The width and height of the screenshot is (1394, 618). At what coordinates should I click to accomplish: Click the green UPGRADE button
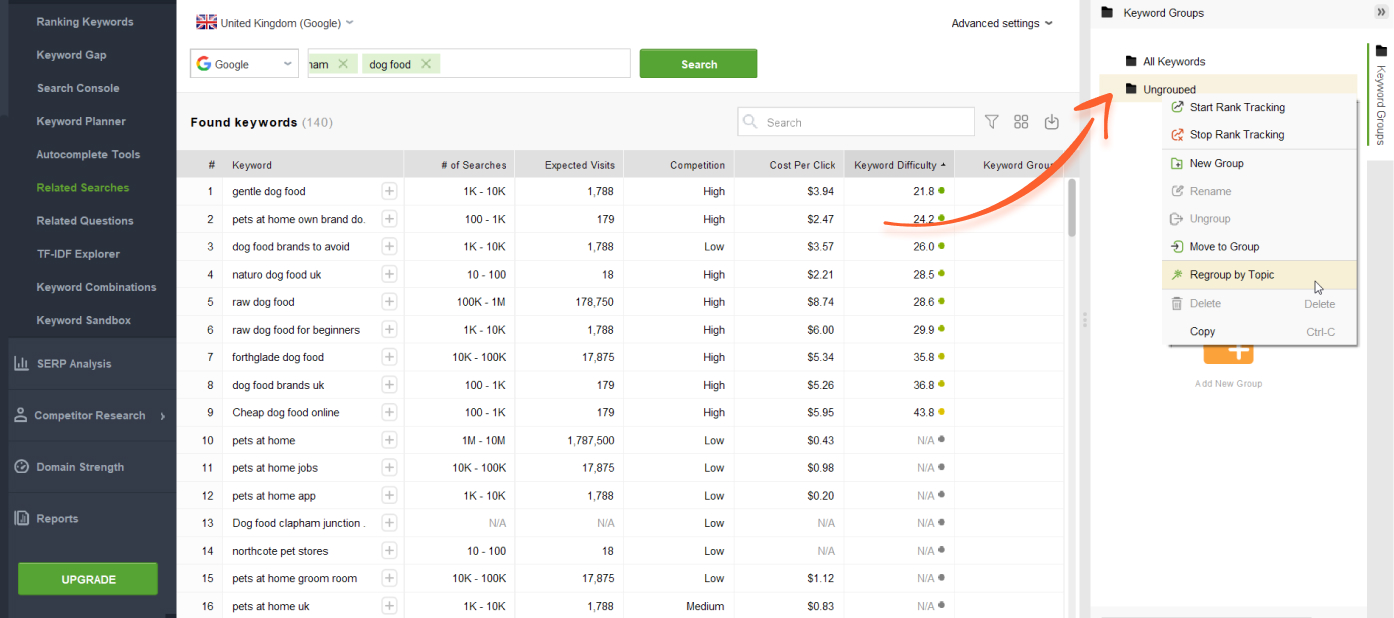pyautogui.click(x=88, y=579)
